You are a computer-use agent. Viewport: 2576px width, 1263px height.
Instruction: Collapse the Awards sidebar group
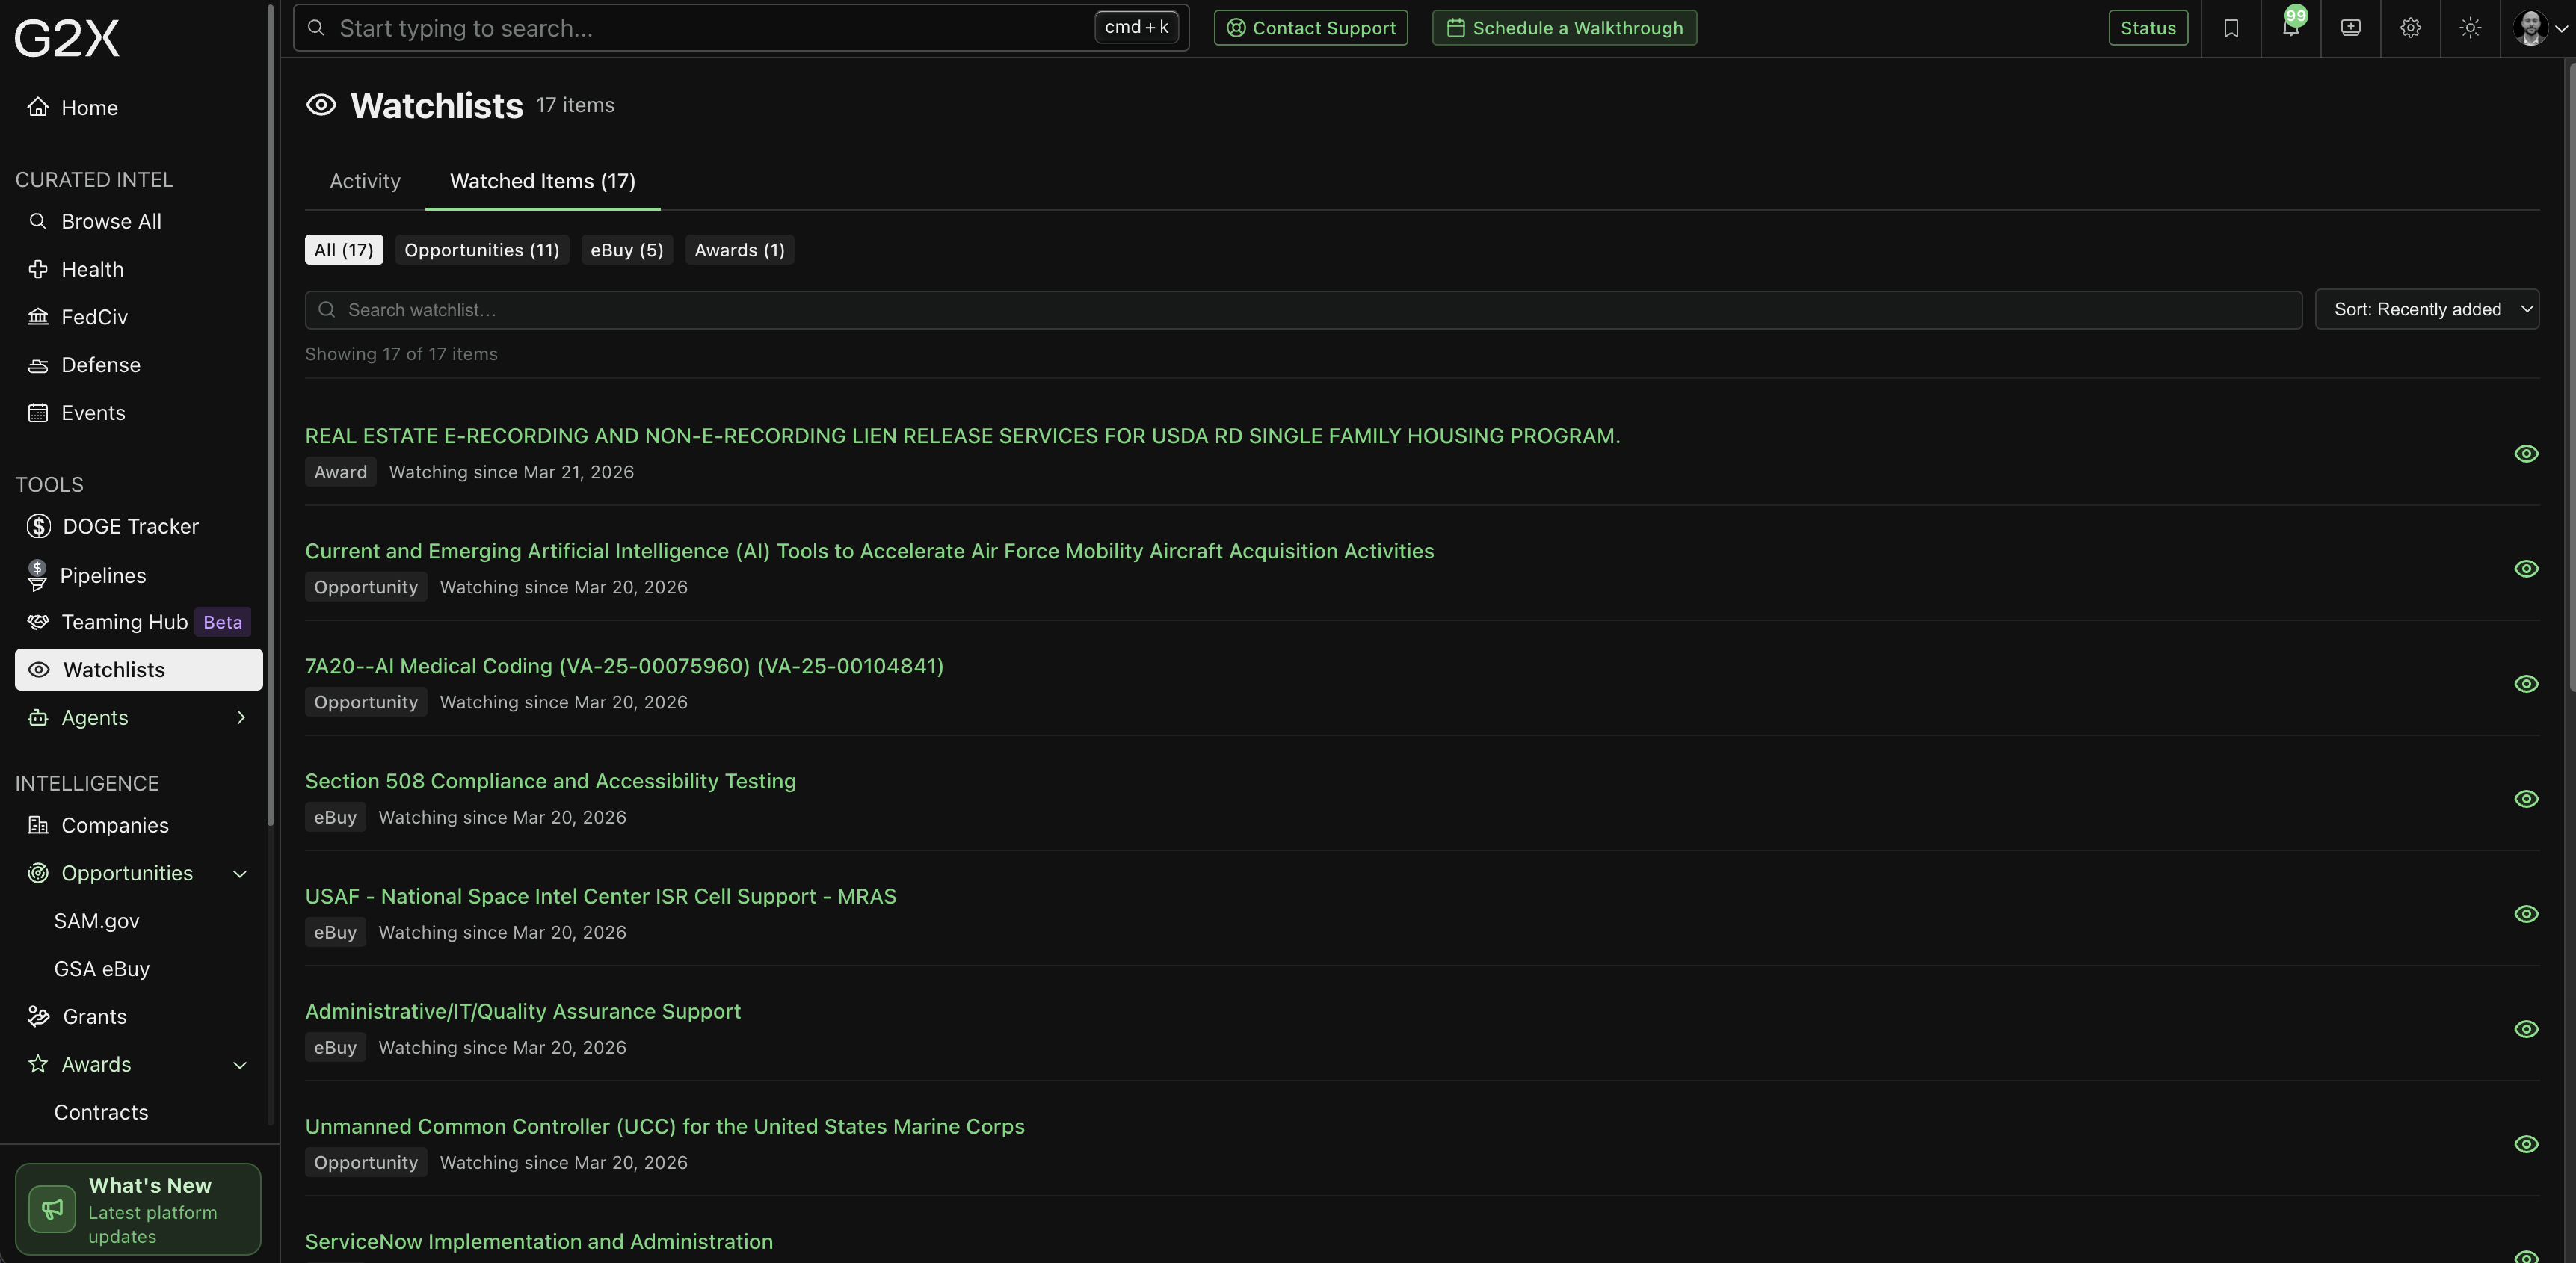(x=240, y=1065)
